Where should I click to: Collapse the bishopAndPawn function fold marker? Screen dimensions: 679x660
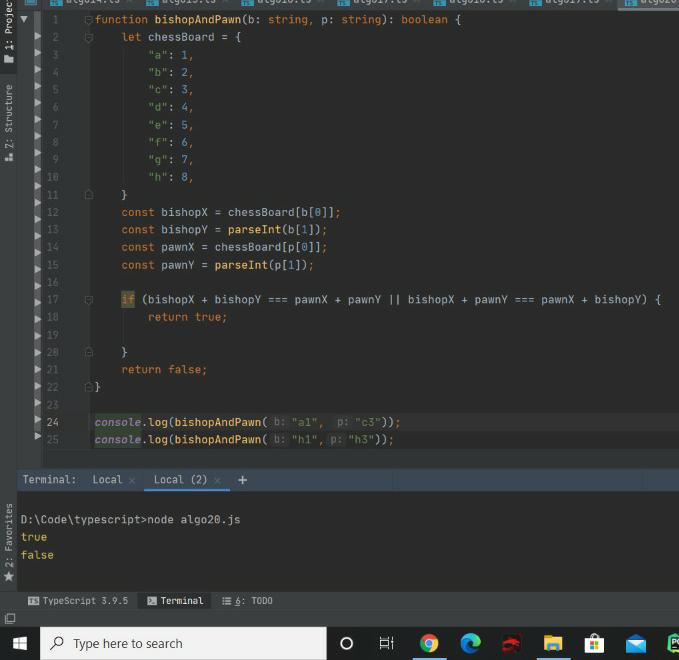point(89,20)
